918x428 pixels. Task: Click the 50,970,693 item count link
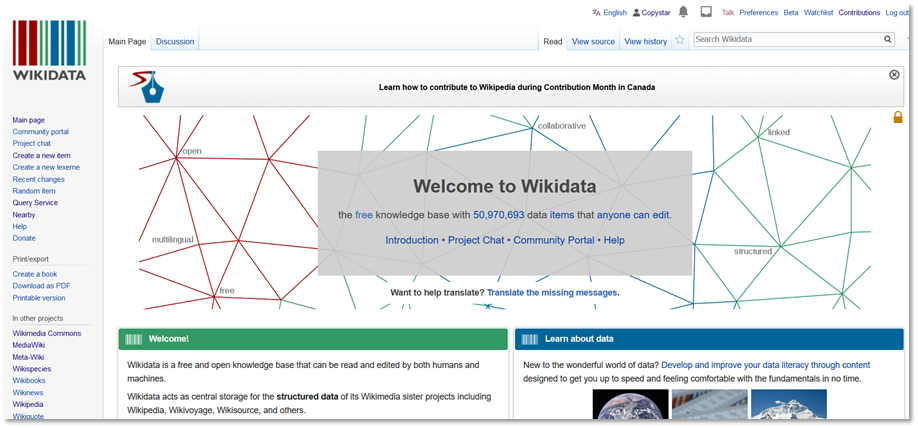coord(499,215)
